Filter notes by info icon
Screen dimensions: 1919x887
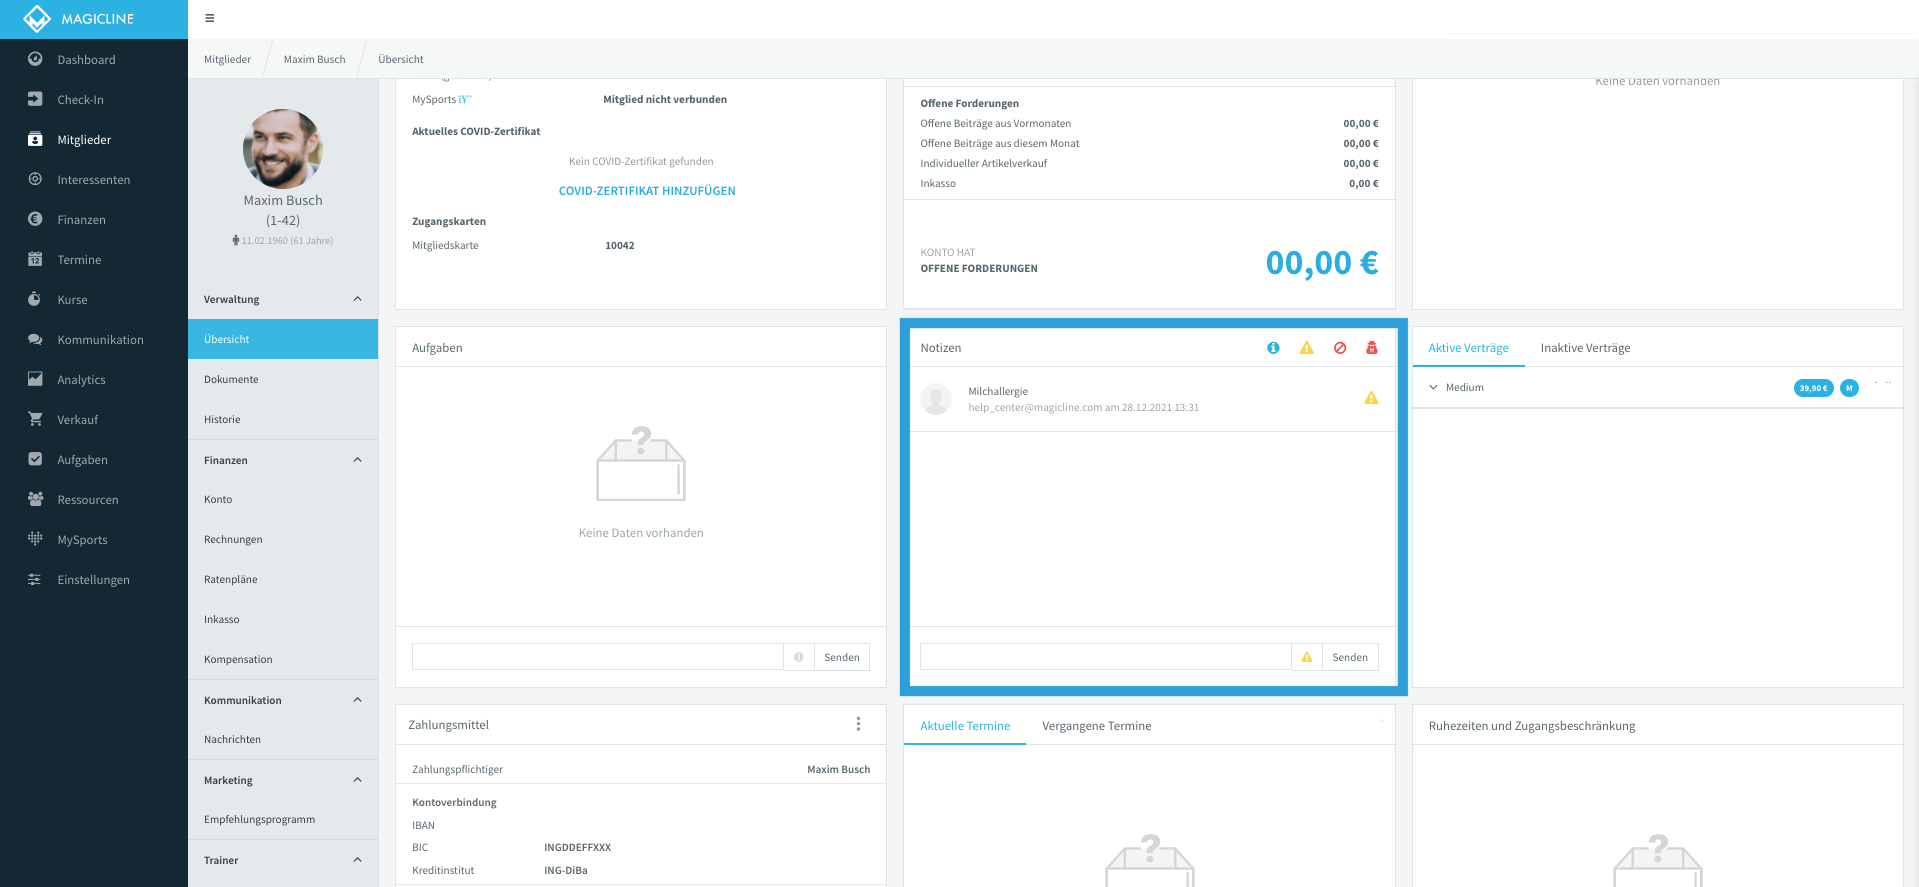[1273, 348]
